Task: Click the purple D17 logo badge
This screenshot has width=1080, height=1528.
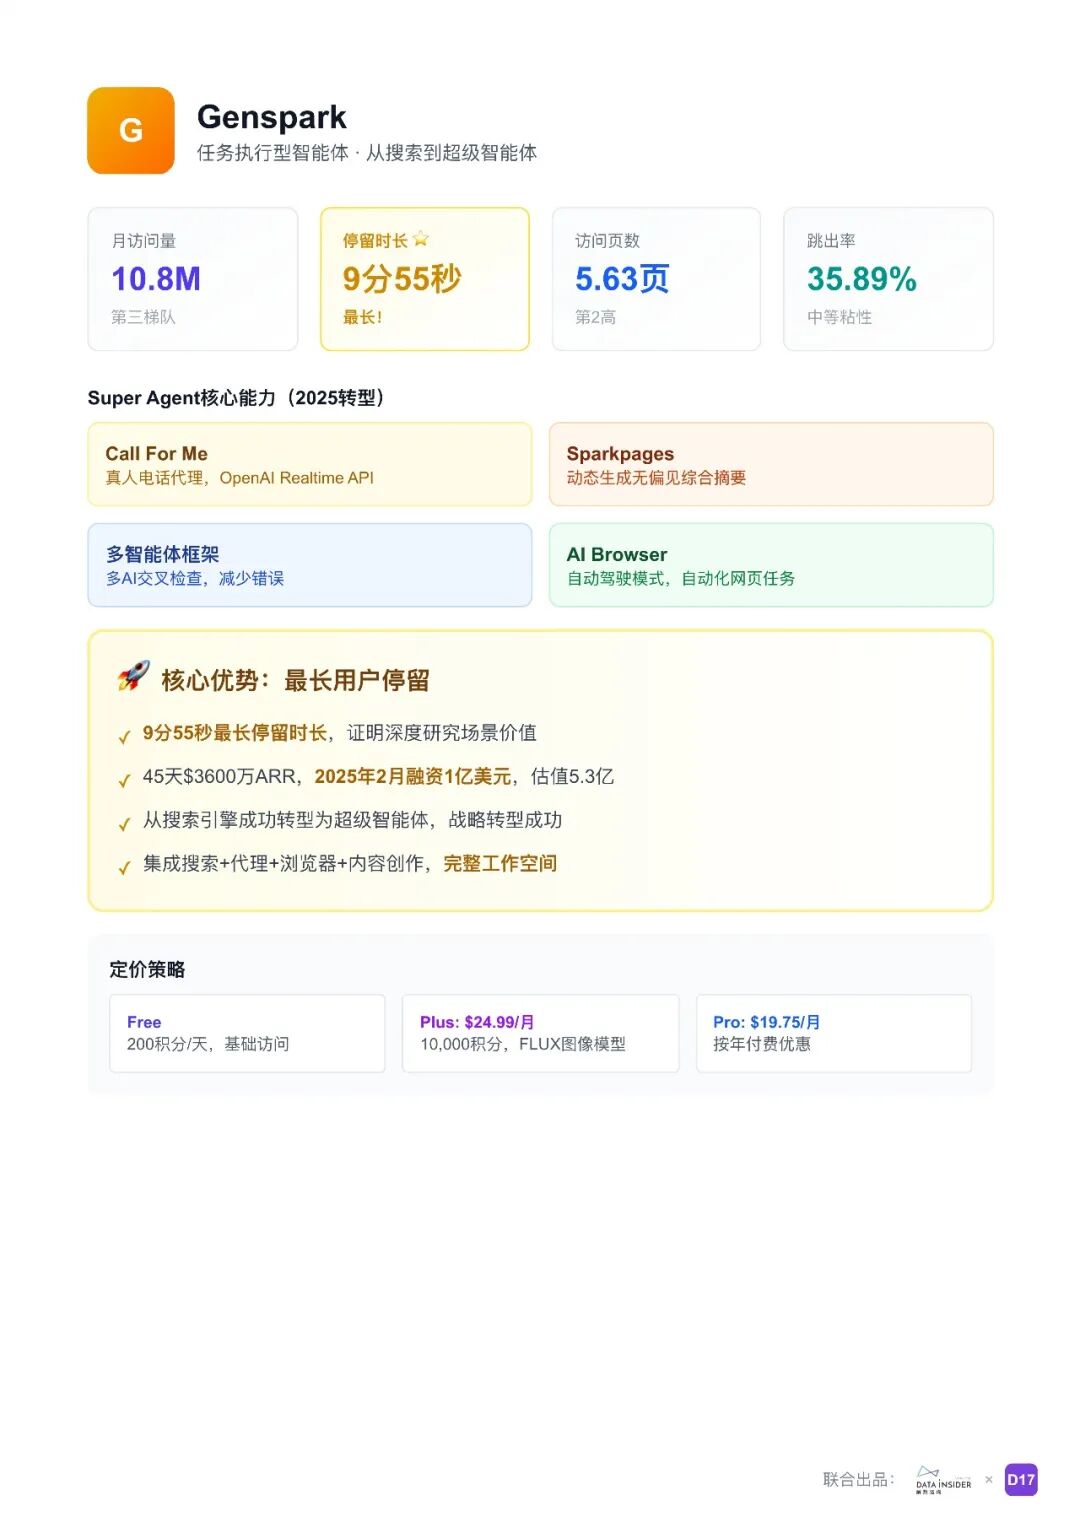Action: tap(1021, 1480)
